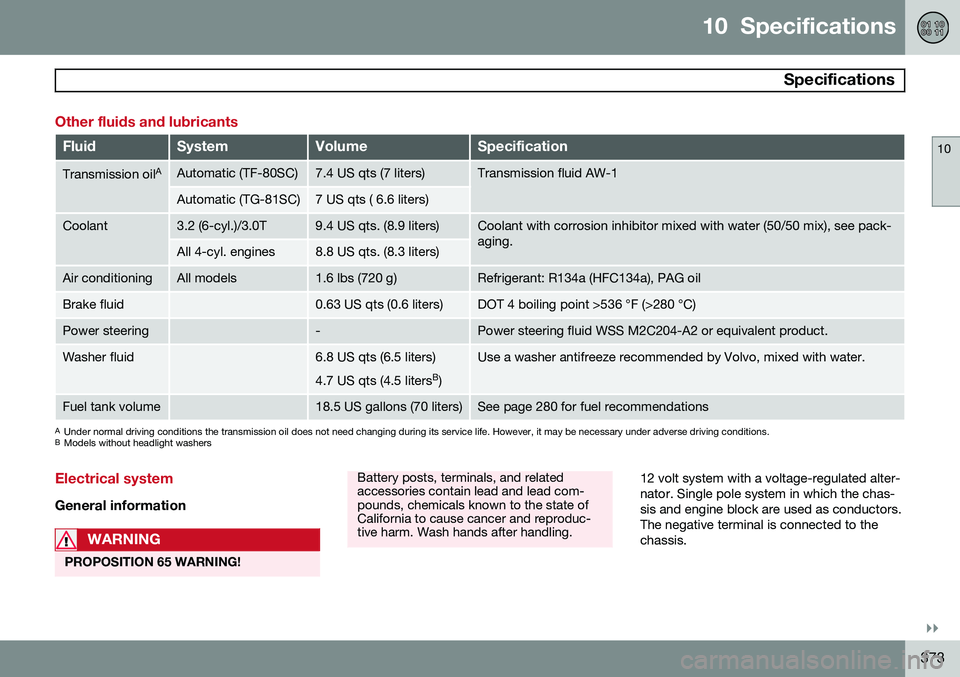This screenshot has height=677, width=960.
Task: Click the "PROPOSITION 65 WARNING!" text
Action: tap(152, 562)
